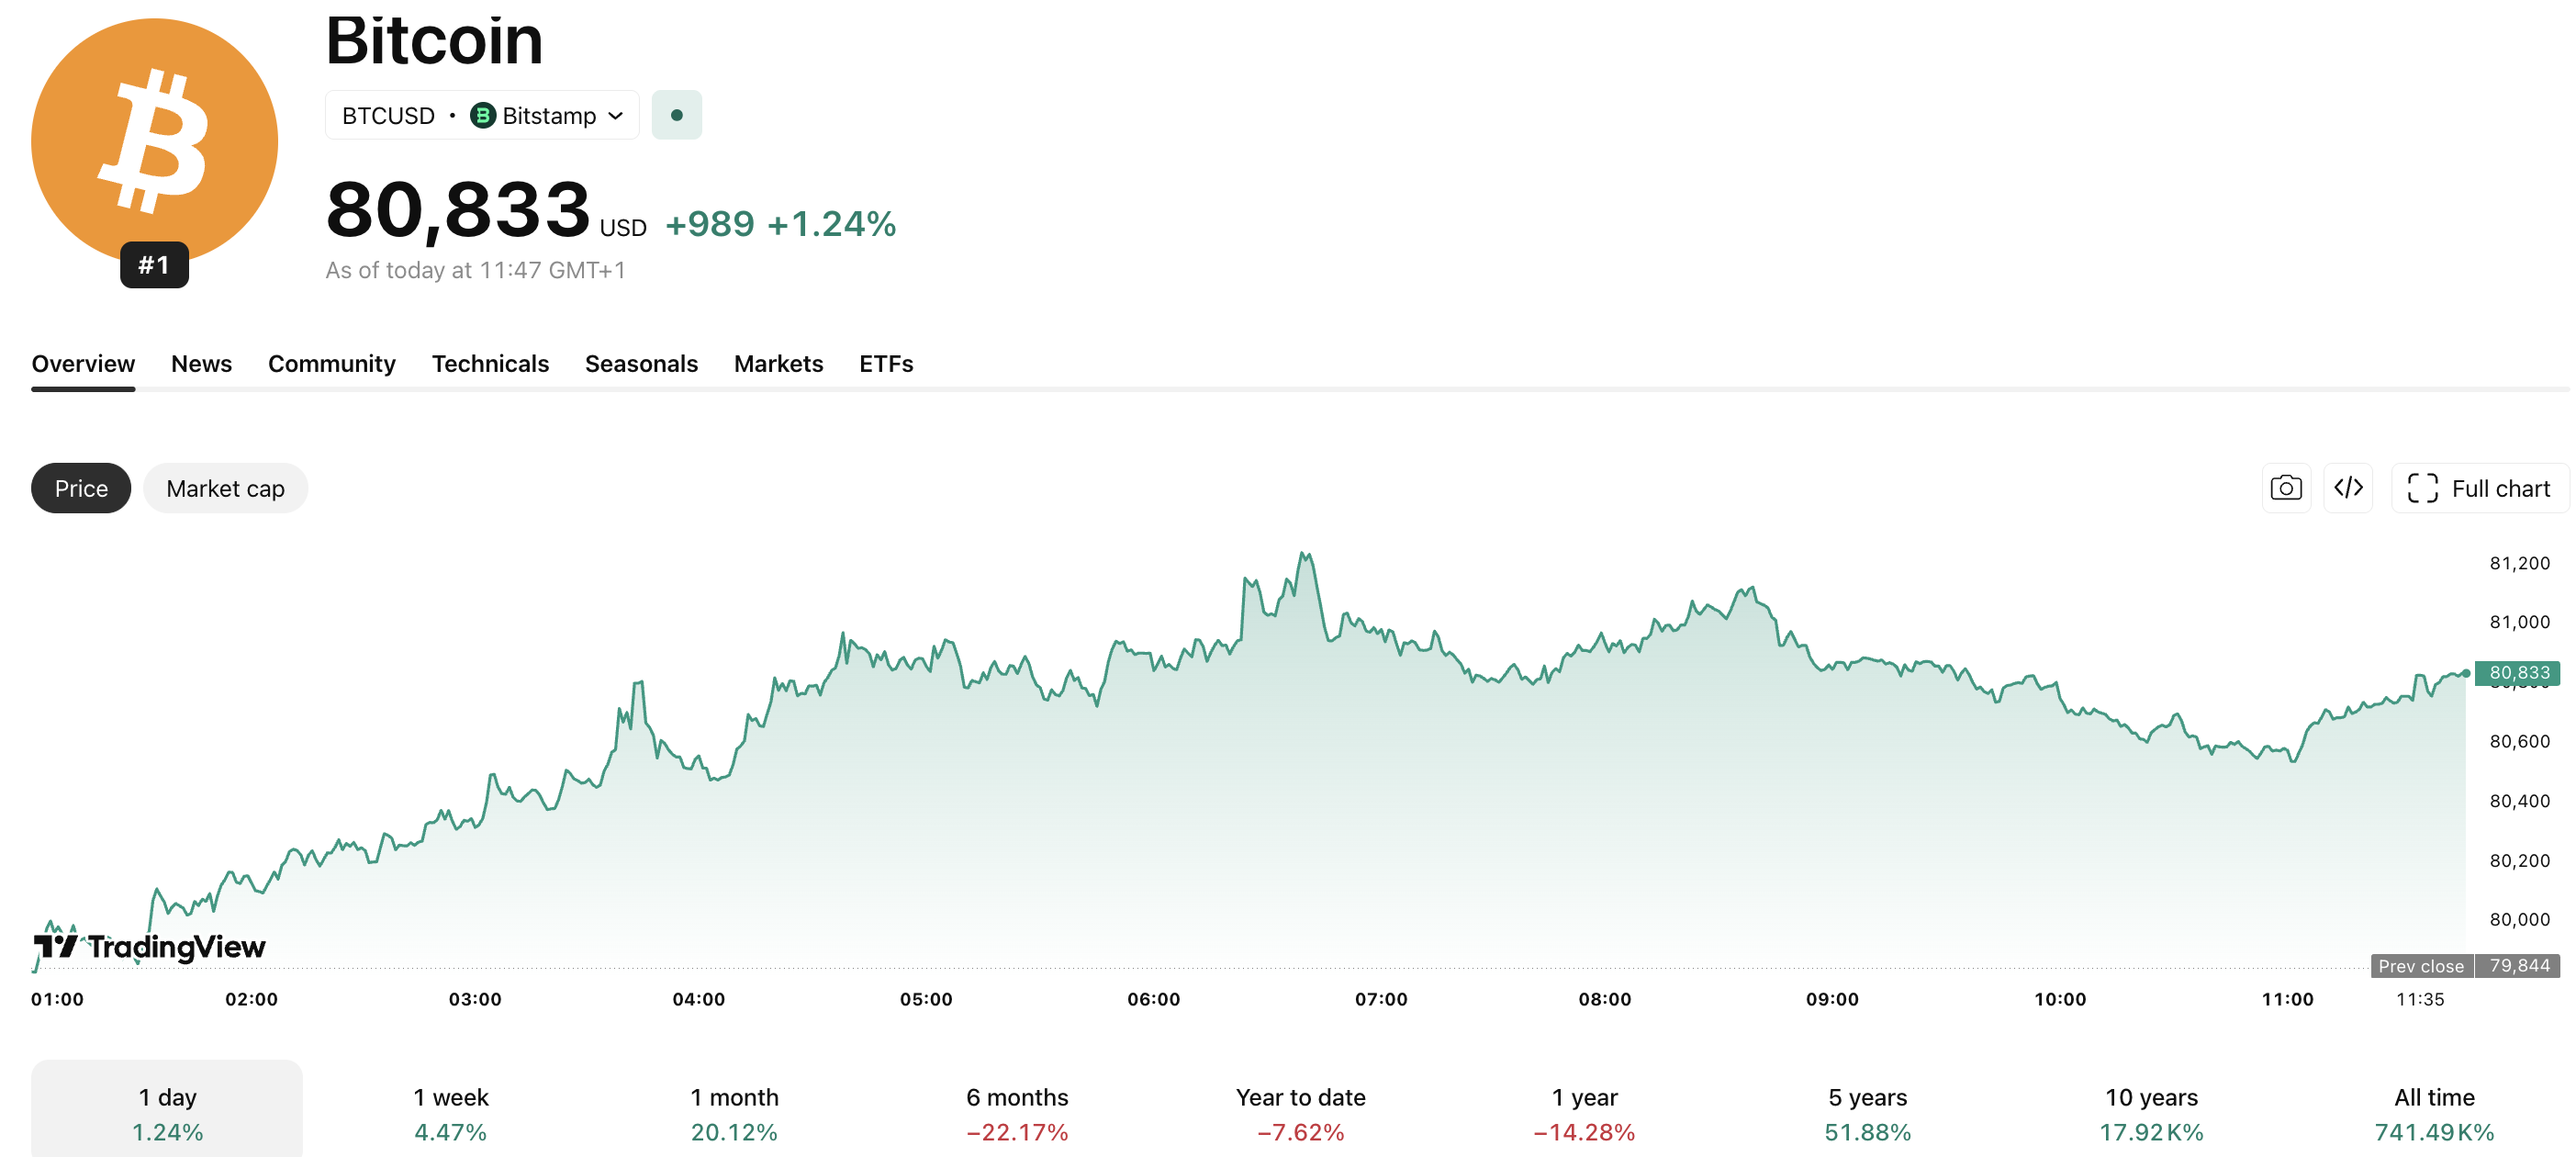Click the 11:00 time axis label

coord(2287,999)
